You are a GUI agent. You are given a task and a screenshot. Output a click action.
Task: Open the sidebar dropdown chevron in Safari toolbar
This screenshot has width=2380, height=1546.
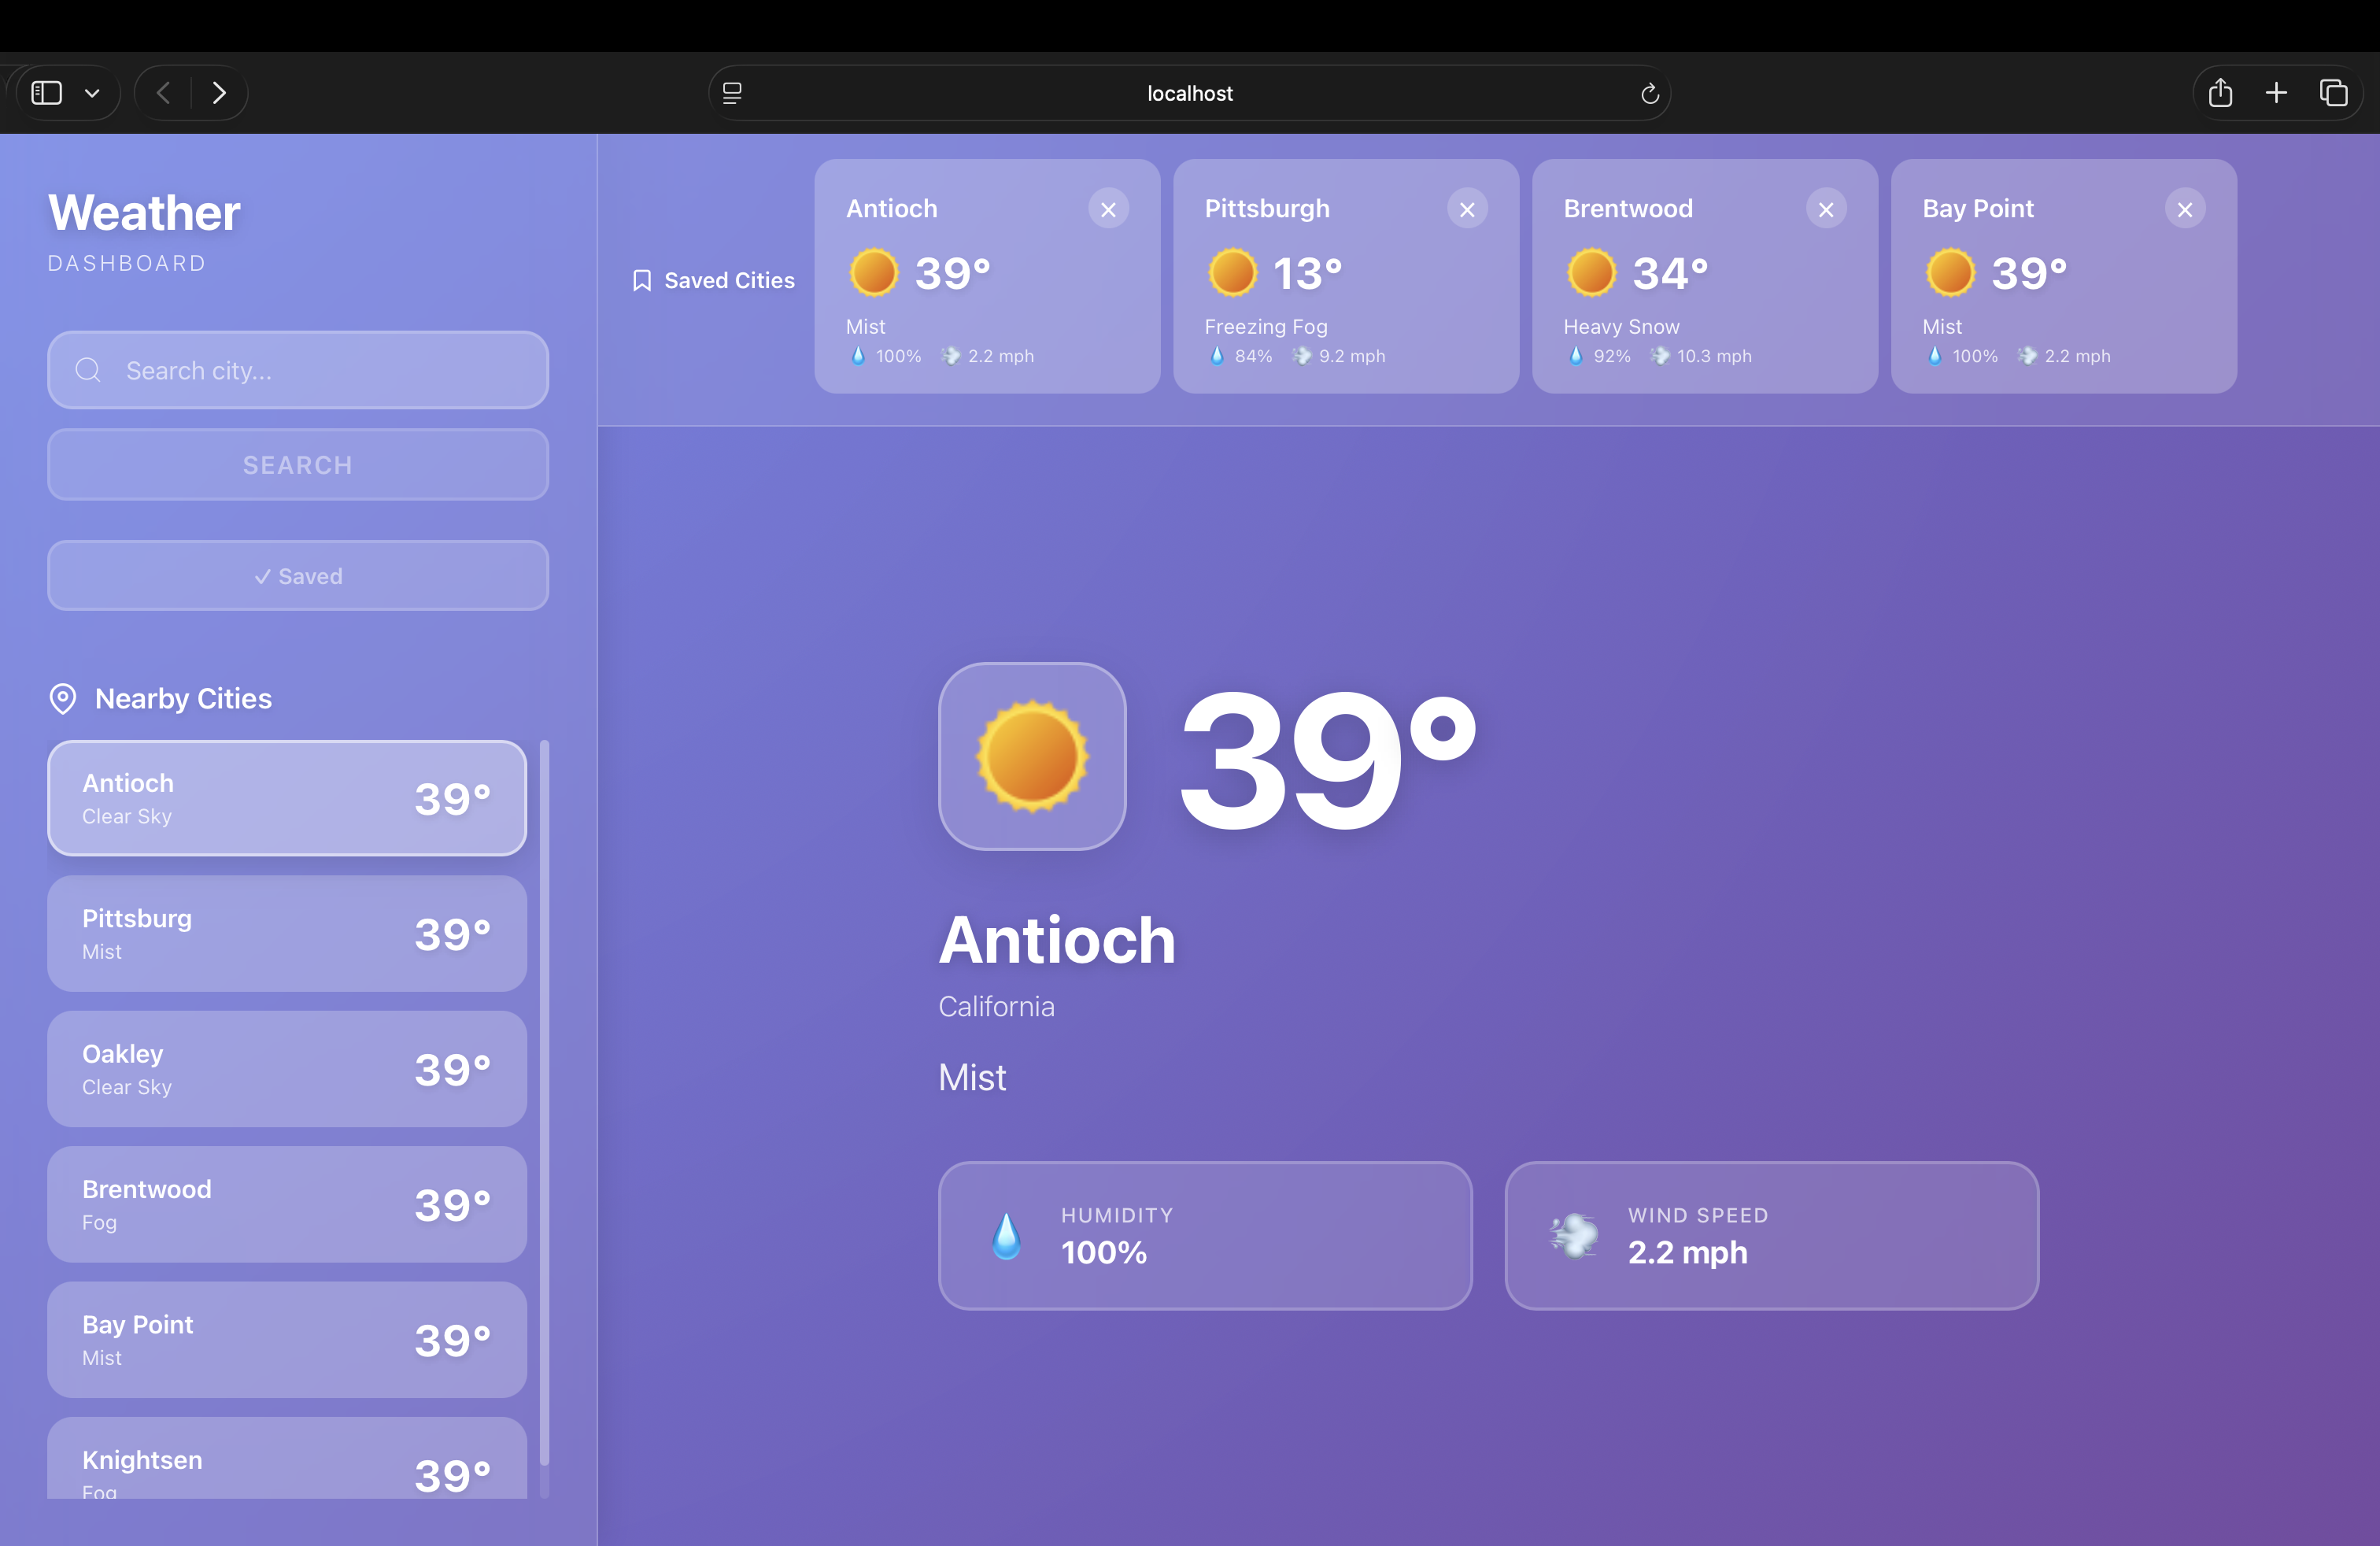tap(92, 92)
